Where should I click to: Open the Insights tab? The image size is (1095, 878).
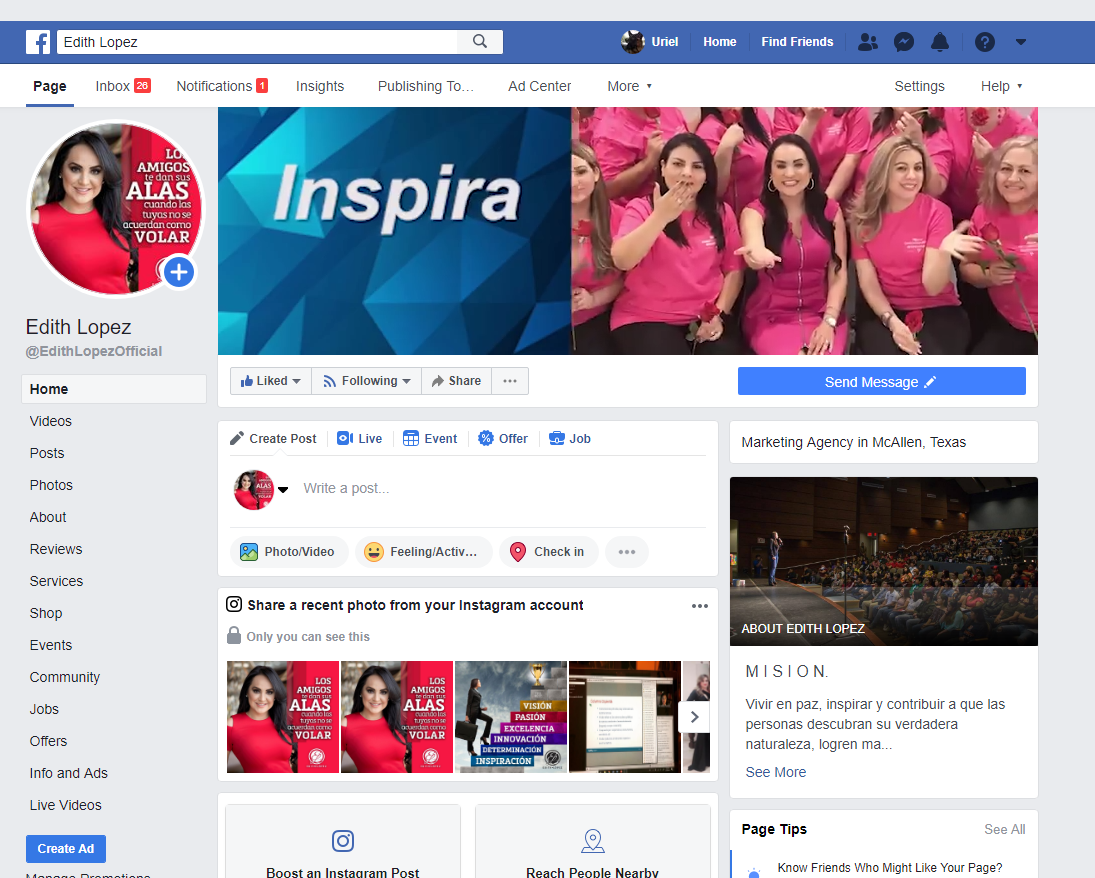tap(320, 86)
